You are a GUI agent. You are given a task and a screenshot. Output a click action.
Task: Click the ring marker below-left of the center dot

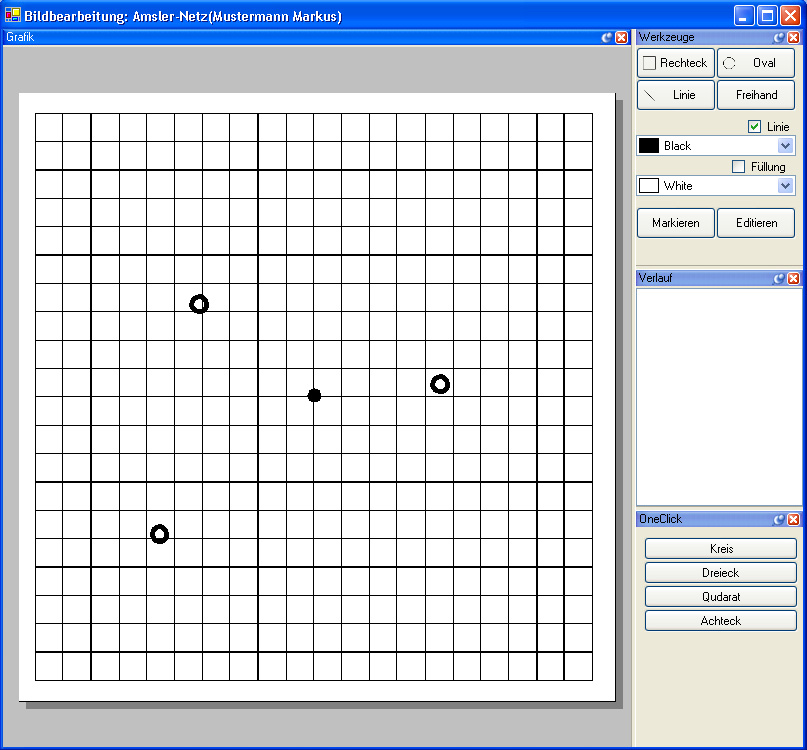[x=160, y=534]
